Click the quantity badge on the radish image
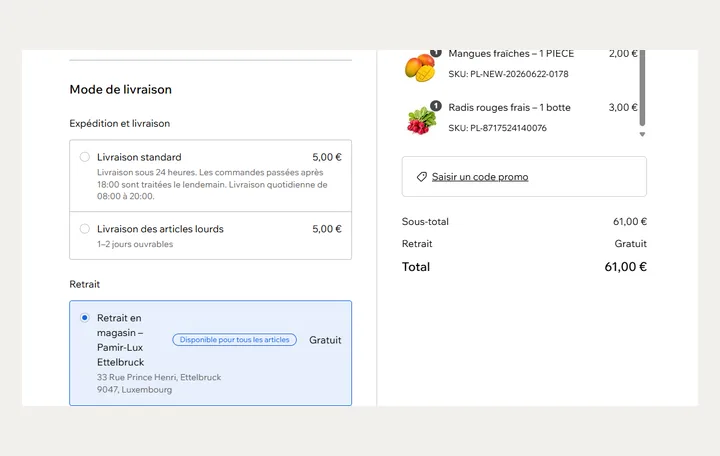The height and width of the screenshot is (456, 720). (x=435, y=106)
